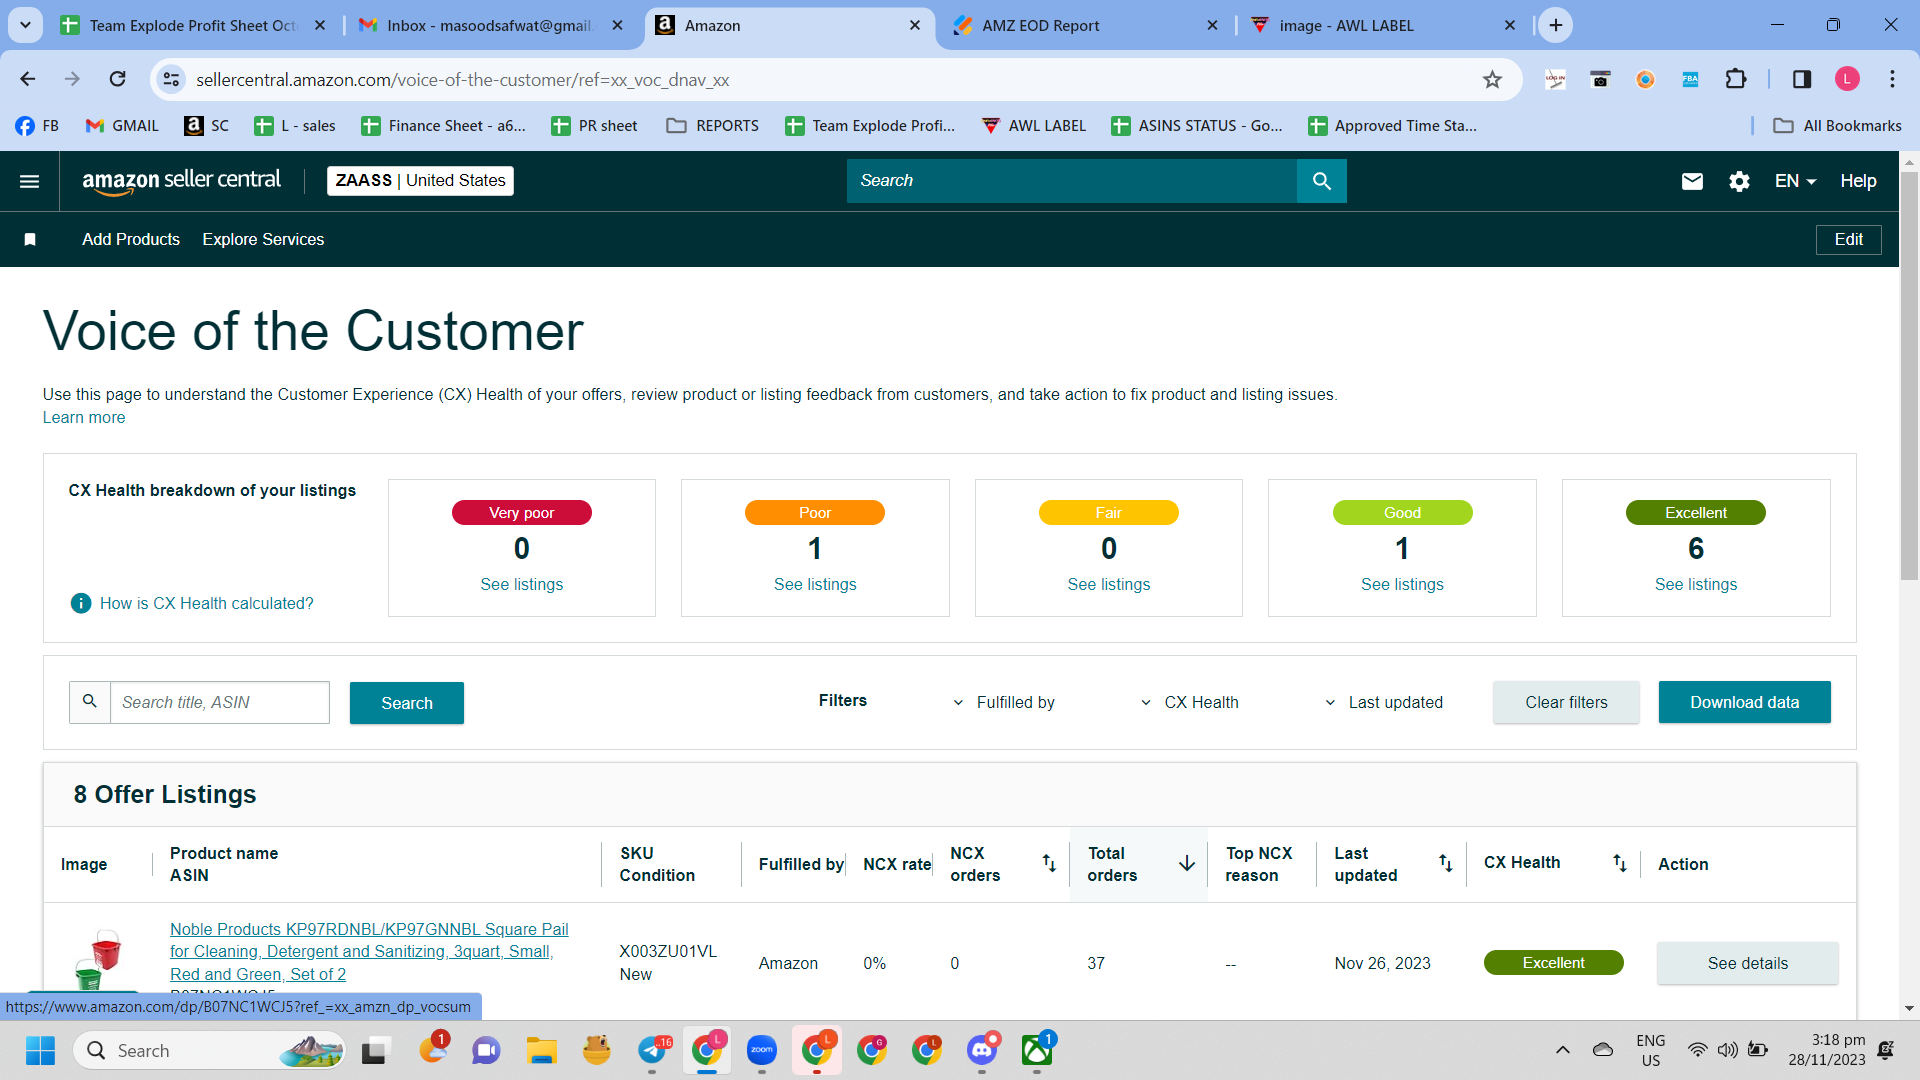Switch to the Gmail Inbox tab
This screenshot has width=1920, height=1080.
tap(491, 25)
